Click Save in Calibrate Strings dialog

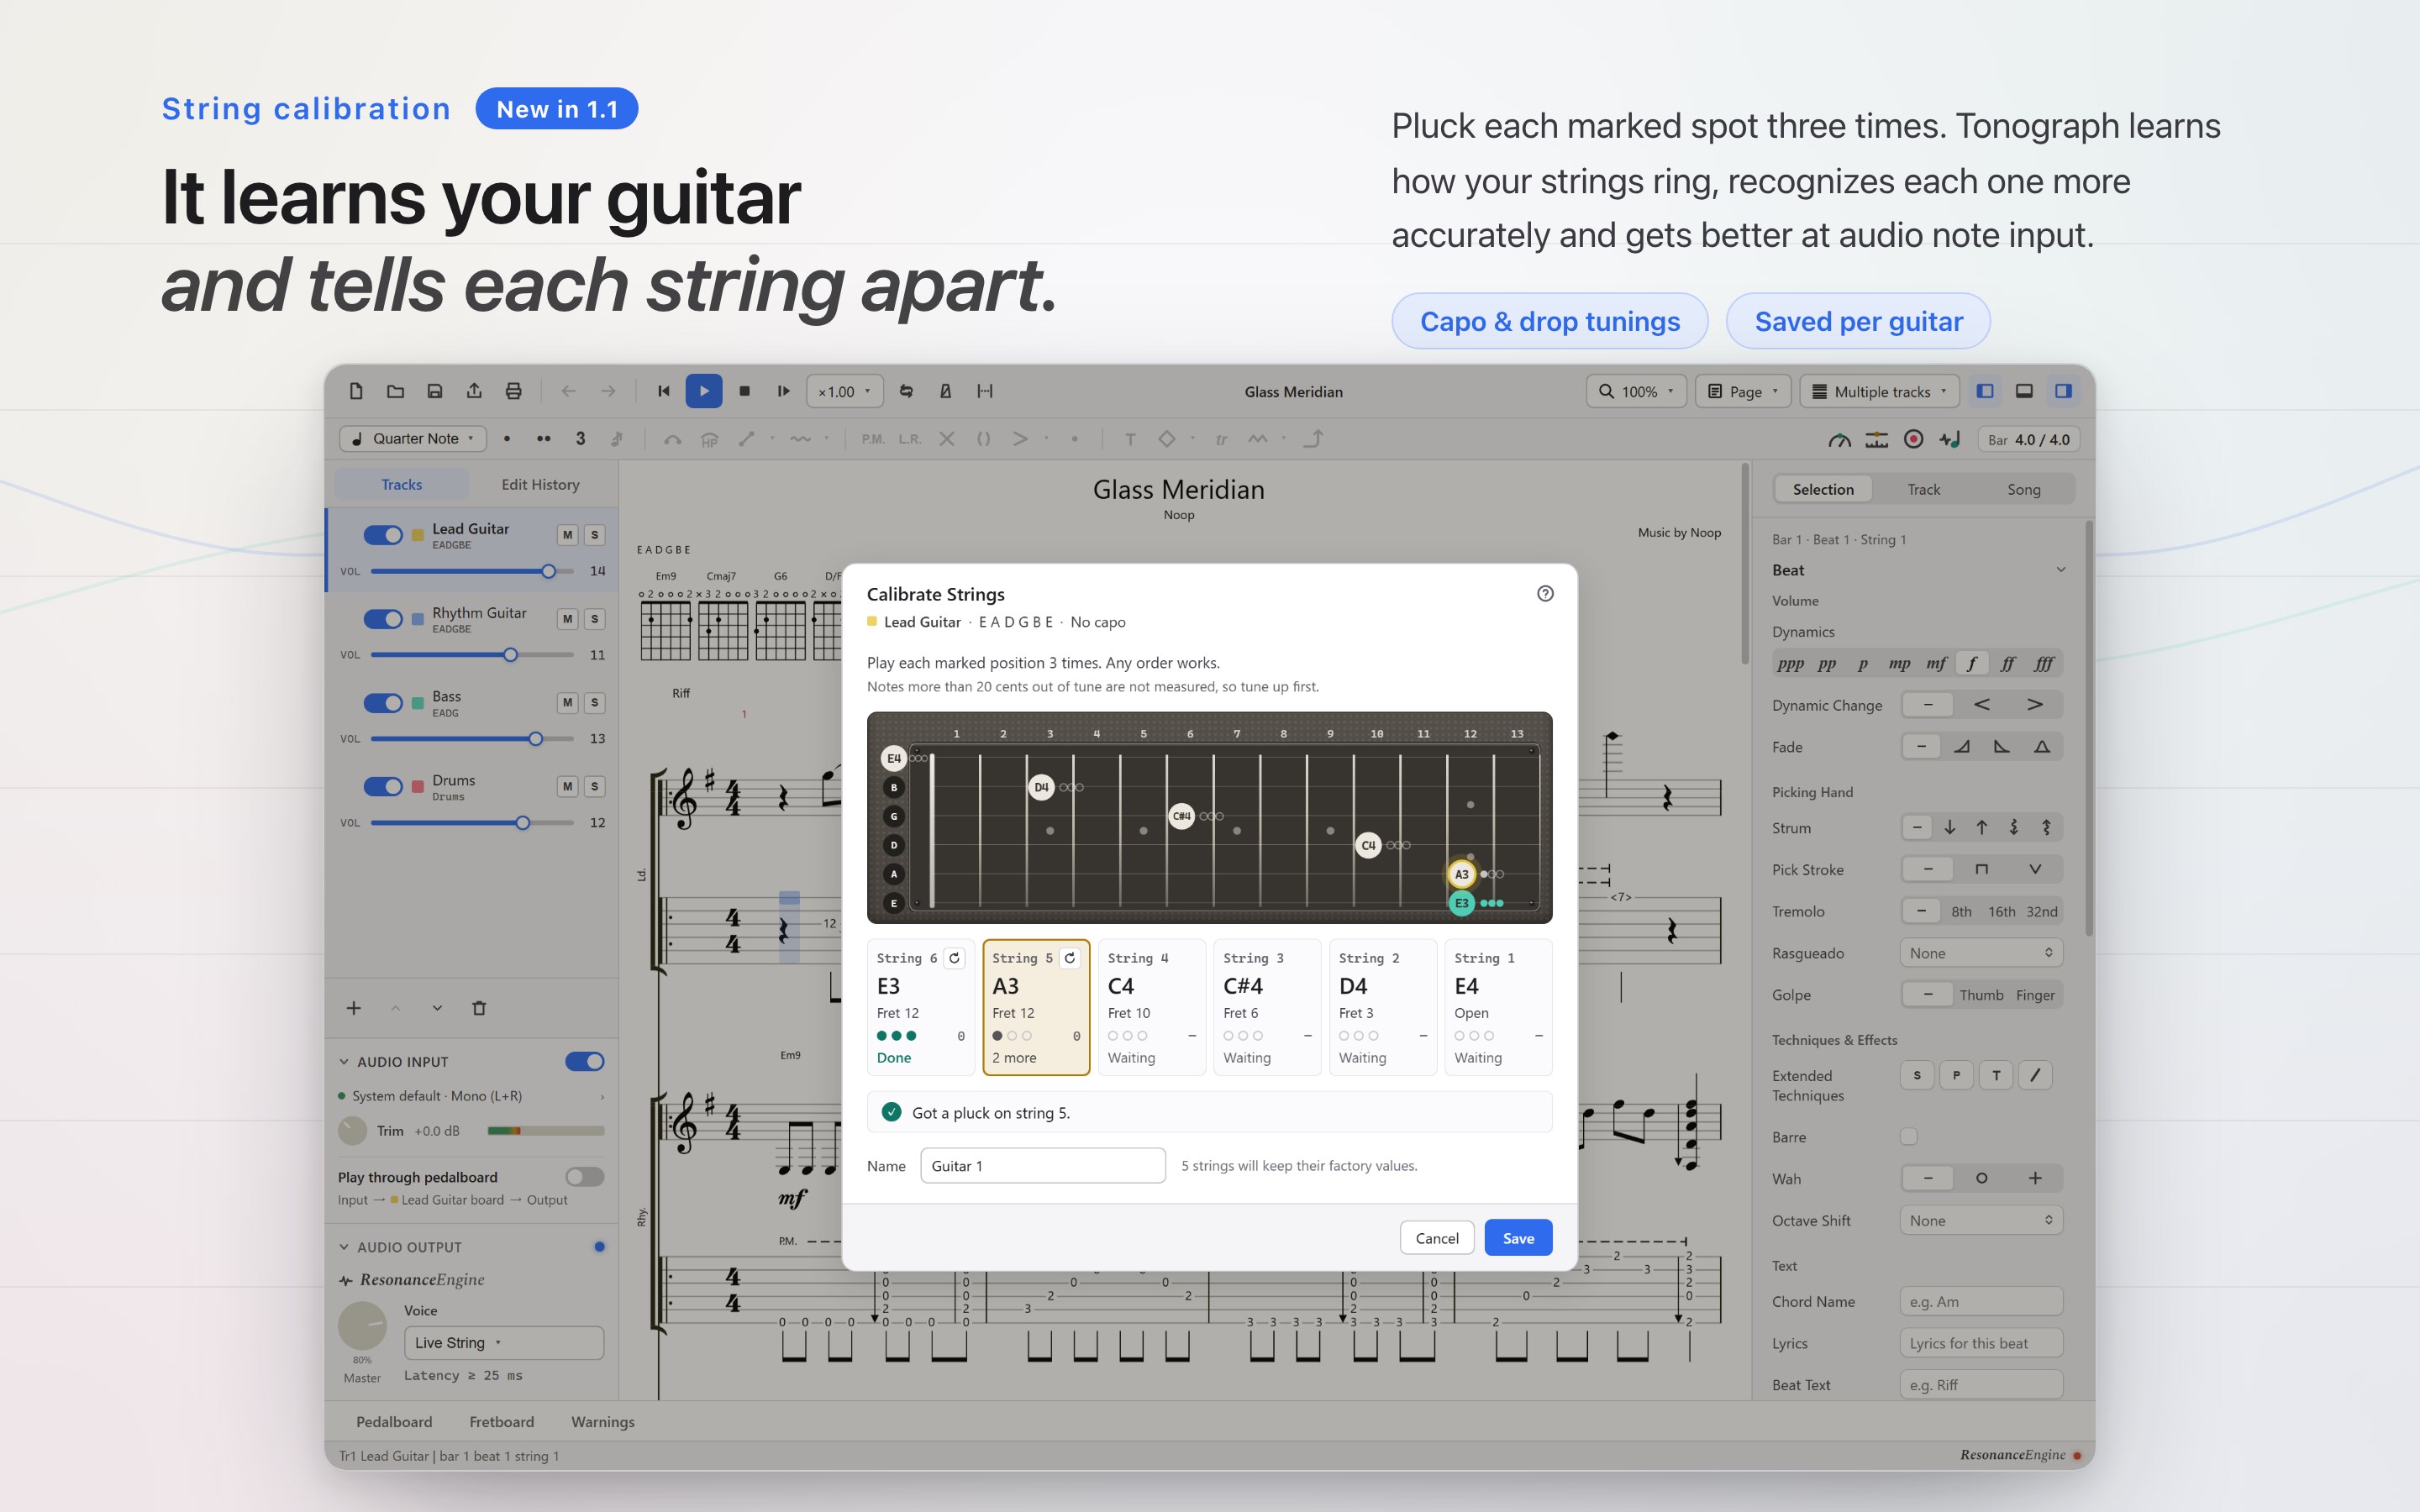(x=1518, y=1238)
